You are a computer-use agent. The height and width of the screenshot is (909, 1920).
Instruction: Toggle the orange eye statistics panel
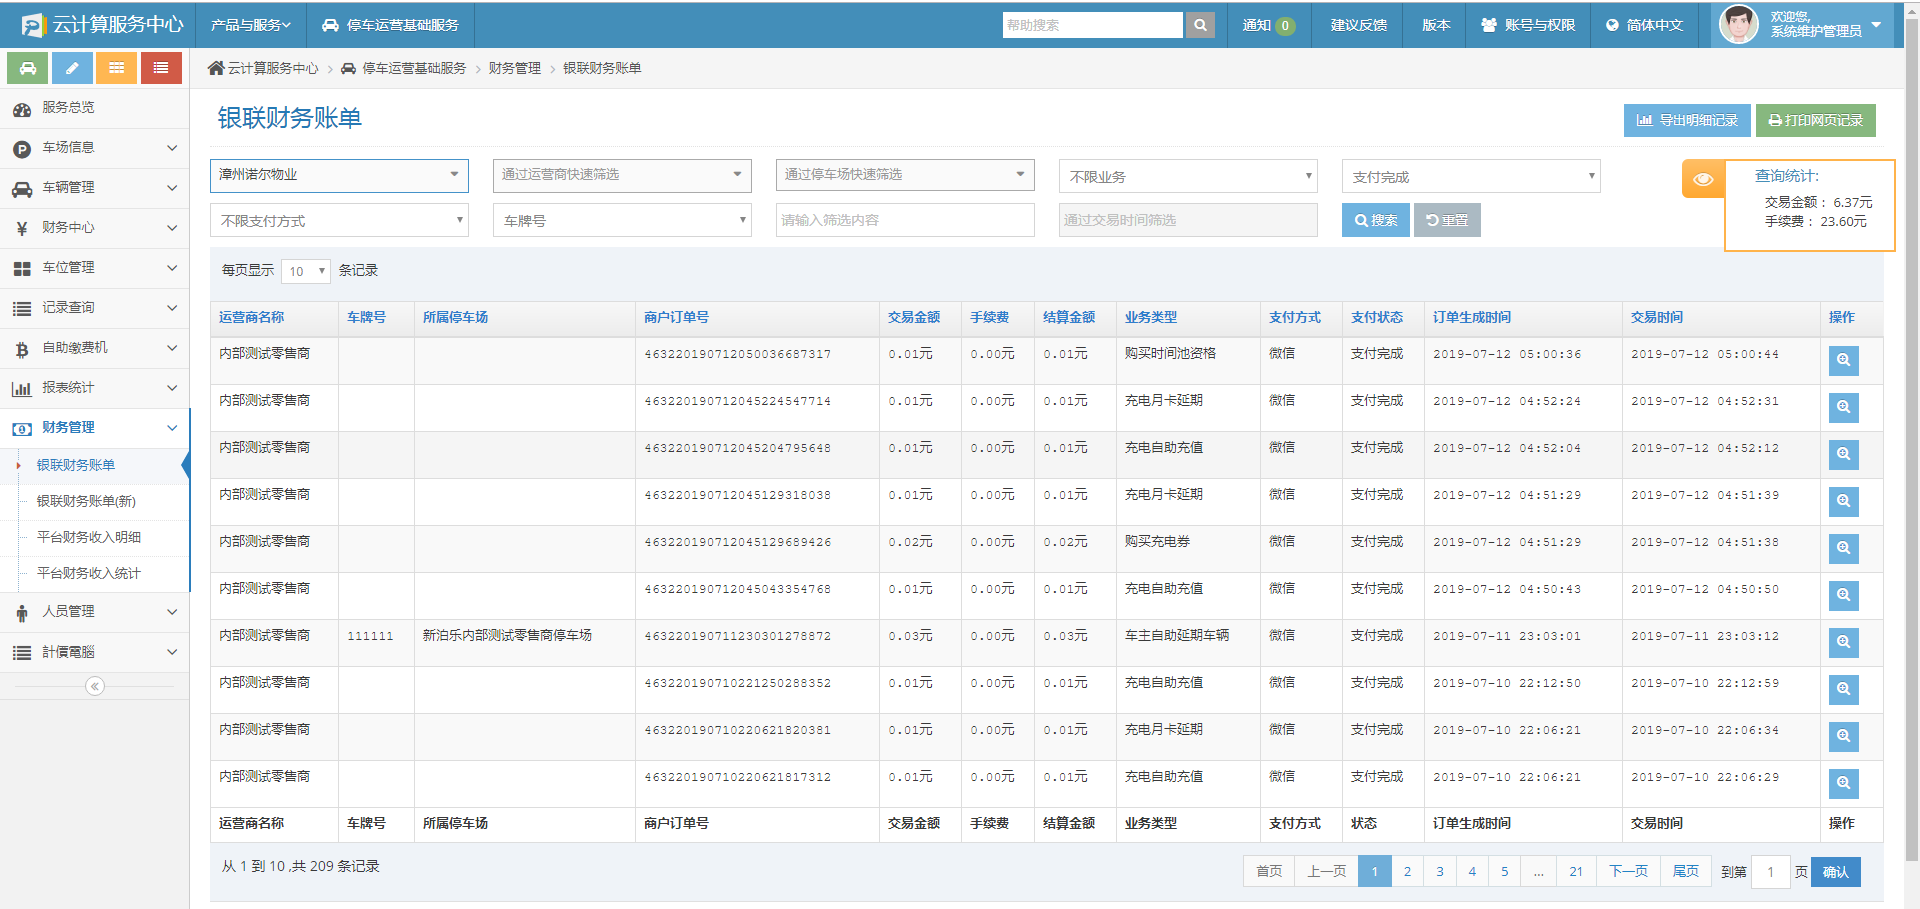point(1703,179)
